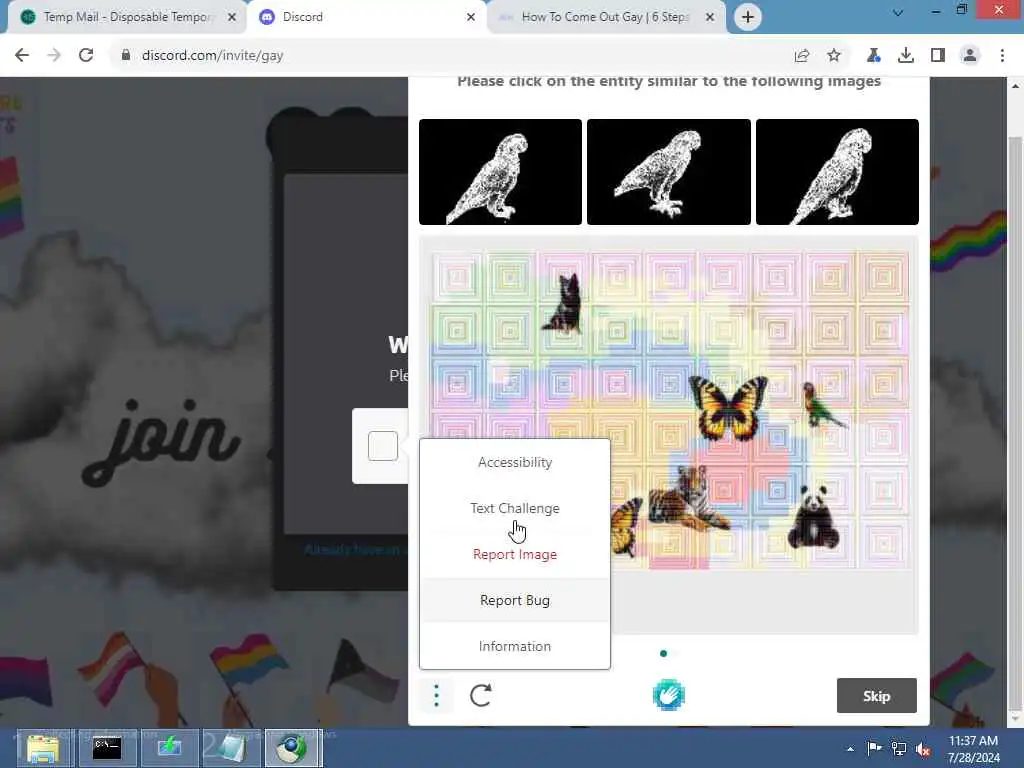Click the panda in puzzle image

point(812,516)
